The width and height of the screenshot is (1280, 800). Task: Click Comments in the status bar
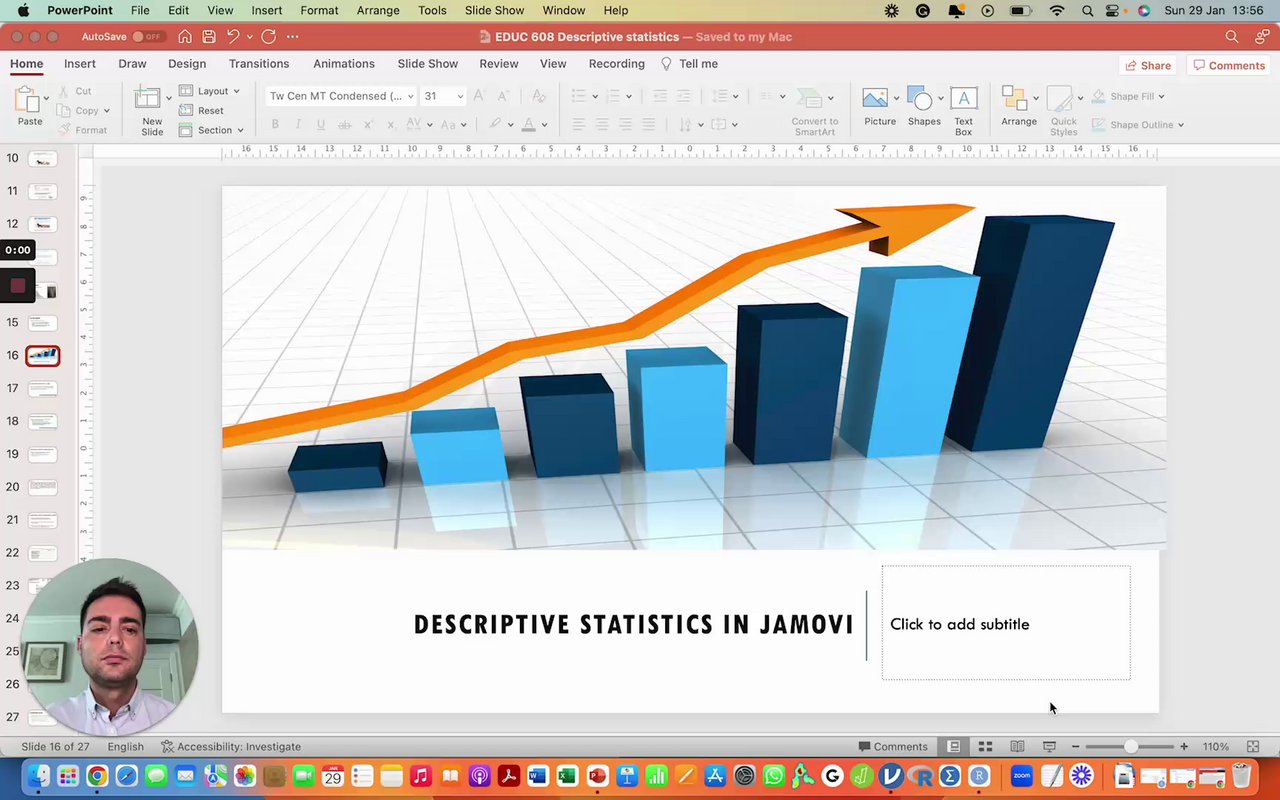click(x=893, y=746)
